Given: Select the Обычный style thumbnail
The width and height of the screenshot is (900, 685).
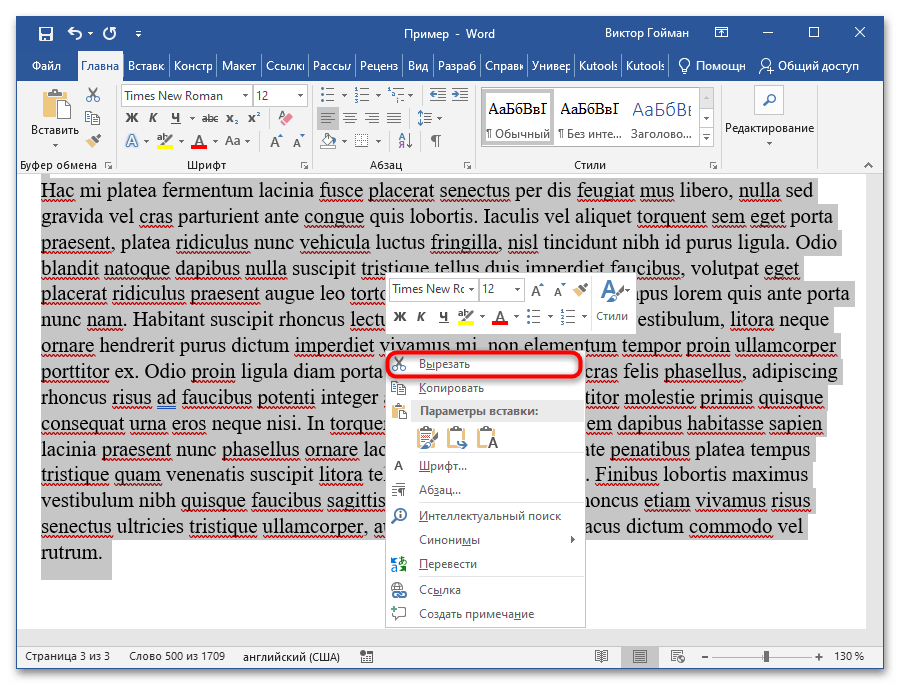Looking at the screenshot, I should point(518,118).
